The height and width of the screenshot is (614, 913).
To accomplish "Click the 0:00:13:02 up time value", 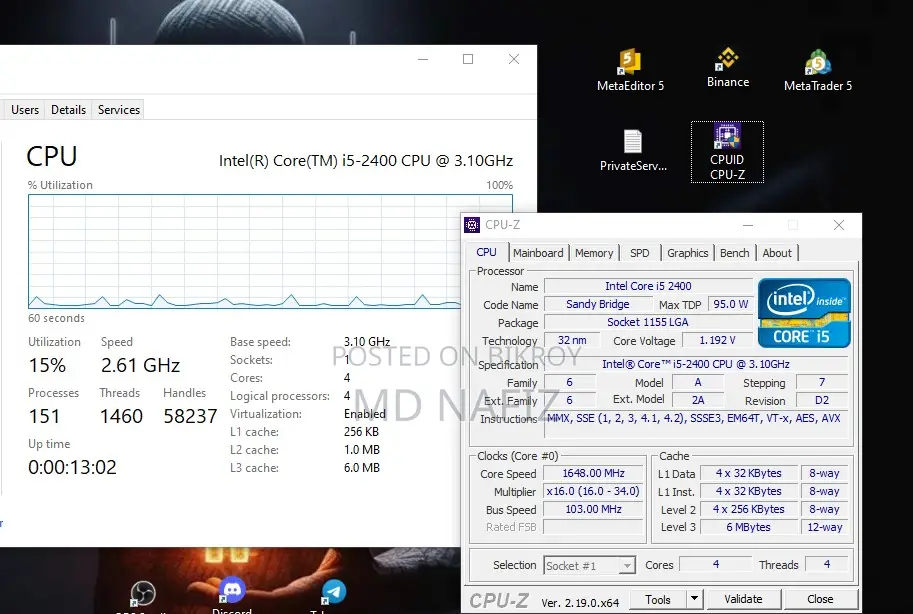I will [x=72, y=467].
